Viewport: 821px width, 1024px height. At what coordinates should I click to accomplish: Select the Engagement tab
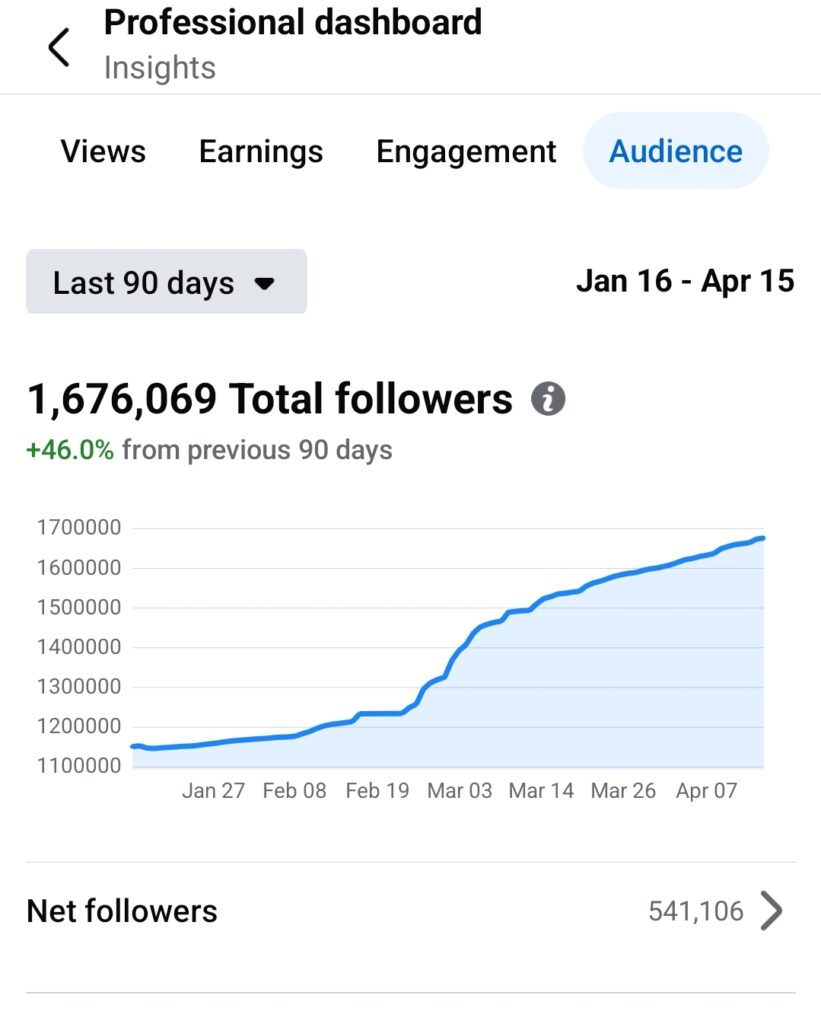point(466,151)
